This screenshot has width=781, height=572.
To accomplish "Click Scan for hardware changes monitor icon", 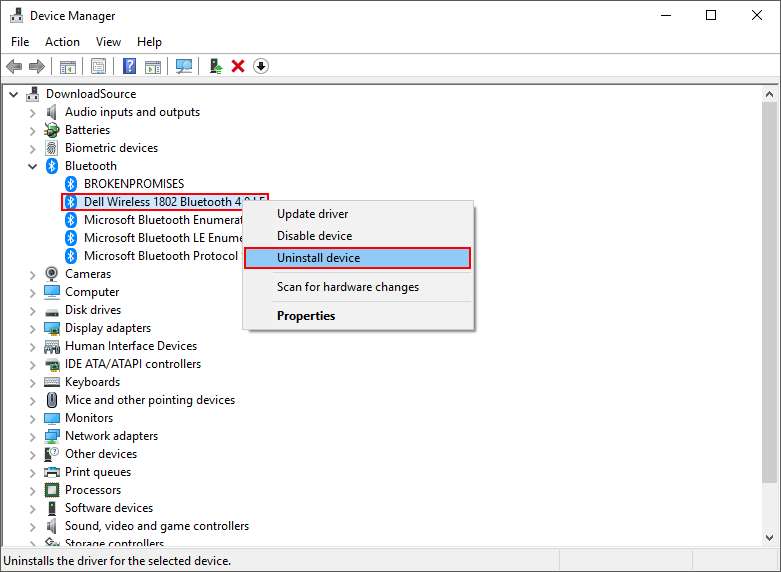I will [x=184, y=66].
